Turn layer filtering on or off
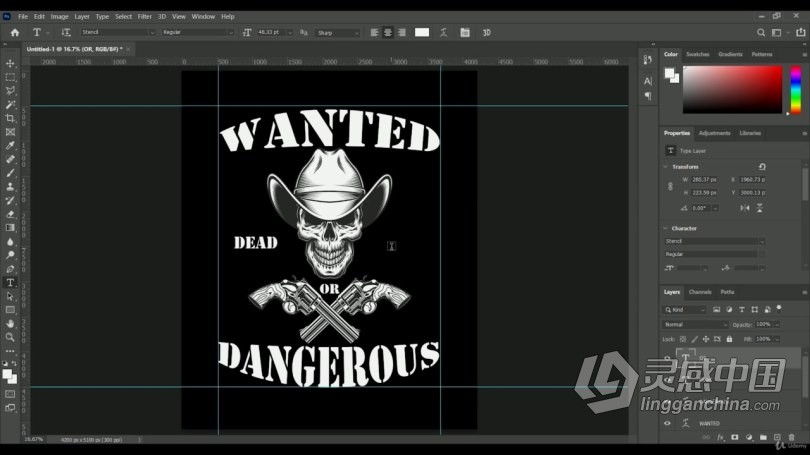810x455 pixels. [779, 309]
